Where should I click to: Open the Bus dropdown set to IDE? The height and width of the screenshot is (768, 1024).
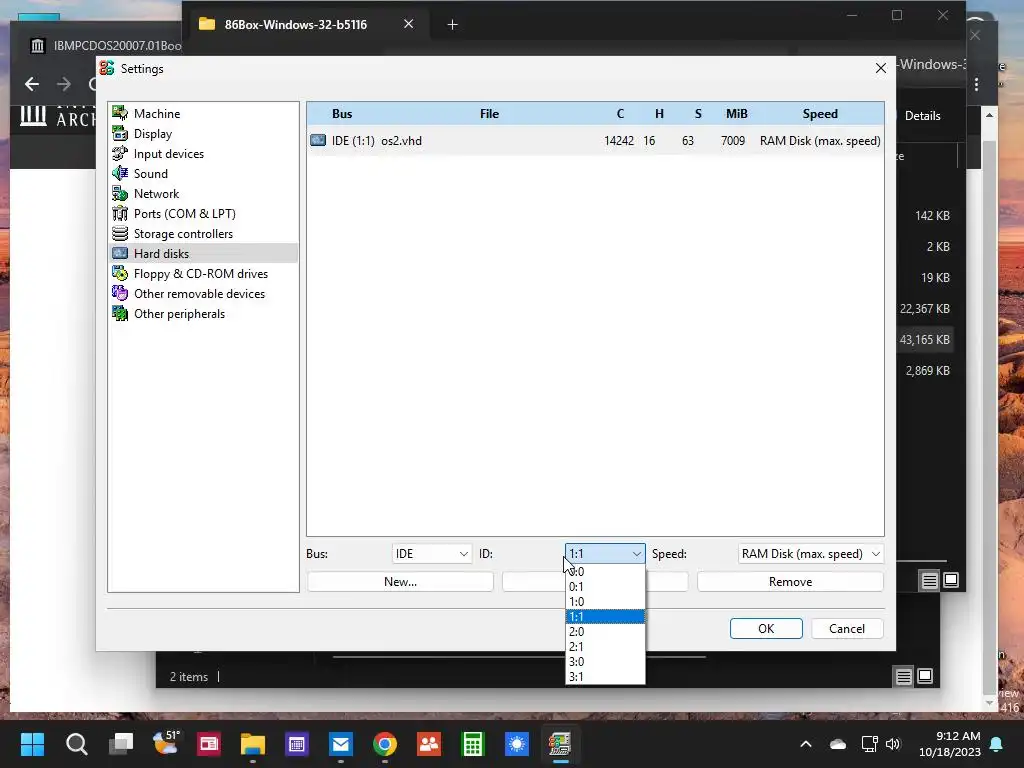click(432, 554)
